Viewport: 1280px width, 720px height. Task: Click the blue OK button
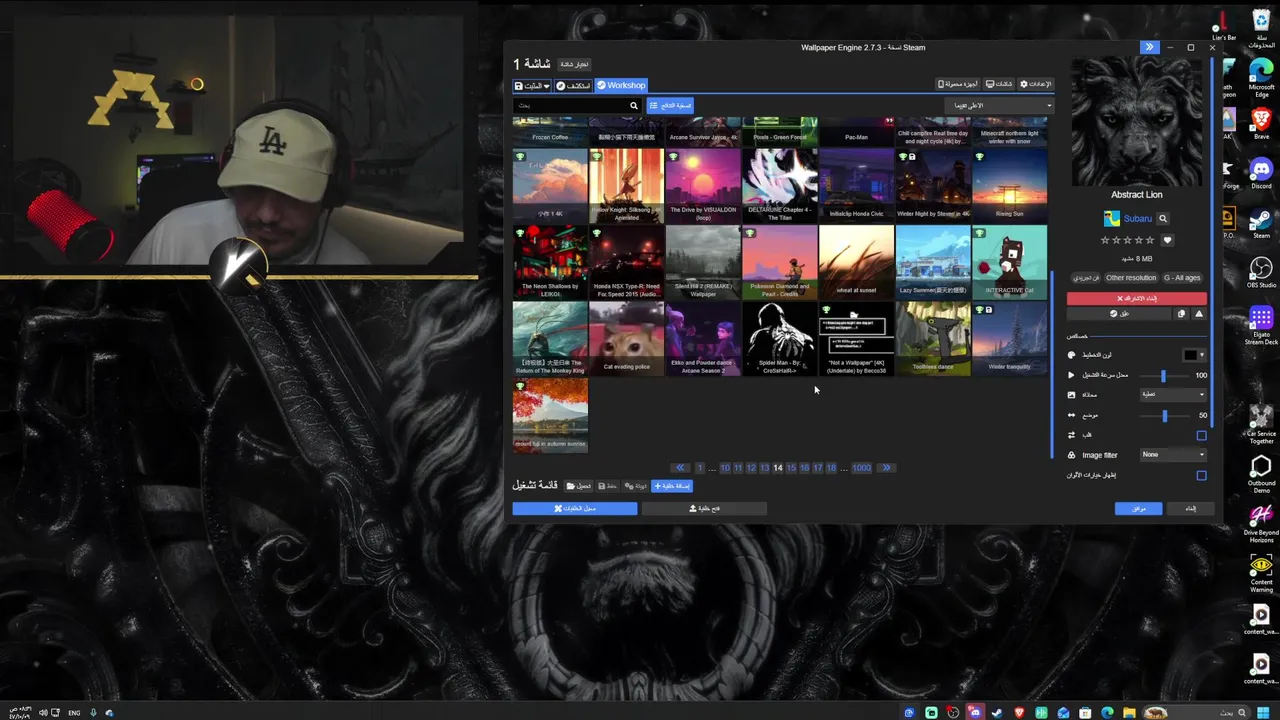[x=1139, y=509]
